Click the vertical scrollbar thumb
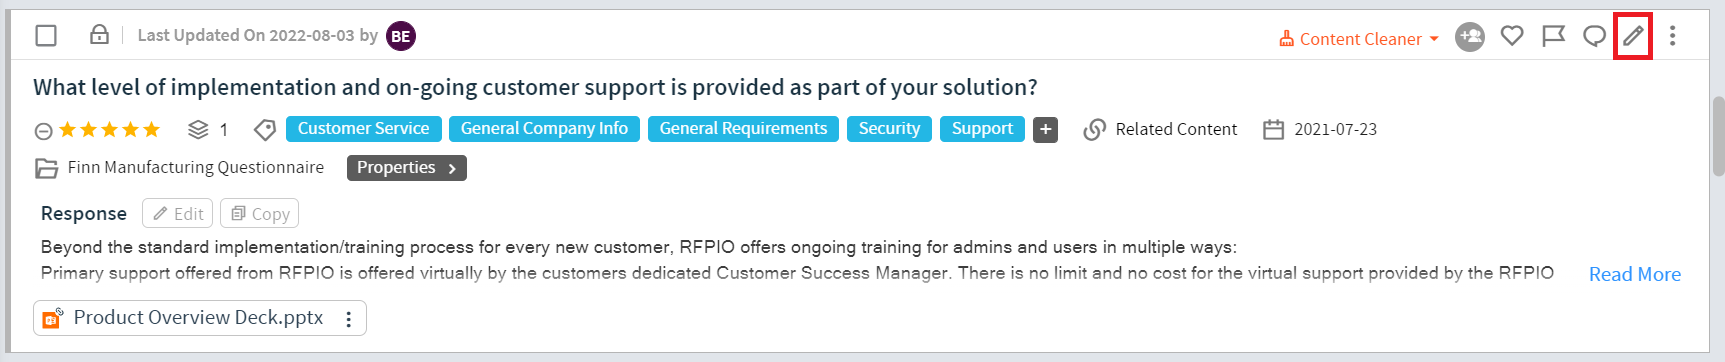The image size is (1725, 362). [x=1719, y=136]
